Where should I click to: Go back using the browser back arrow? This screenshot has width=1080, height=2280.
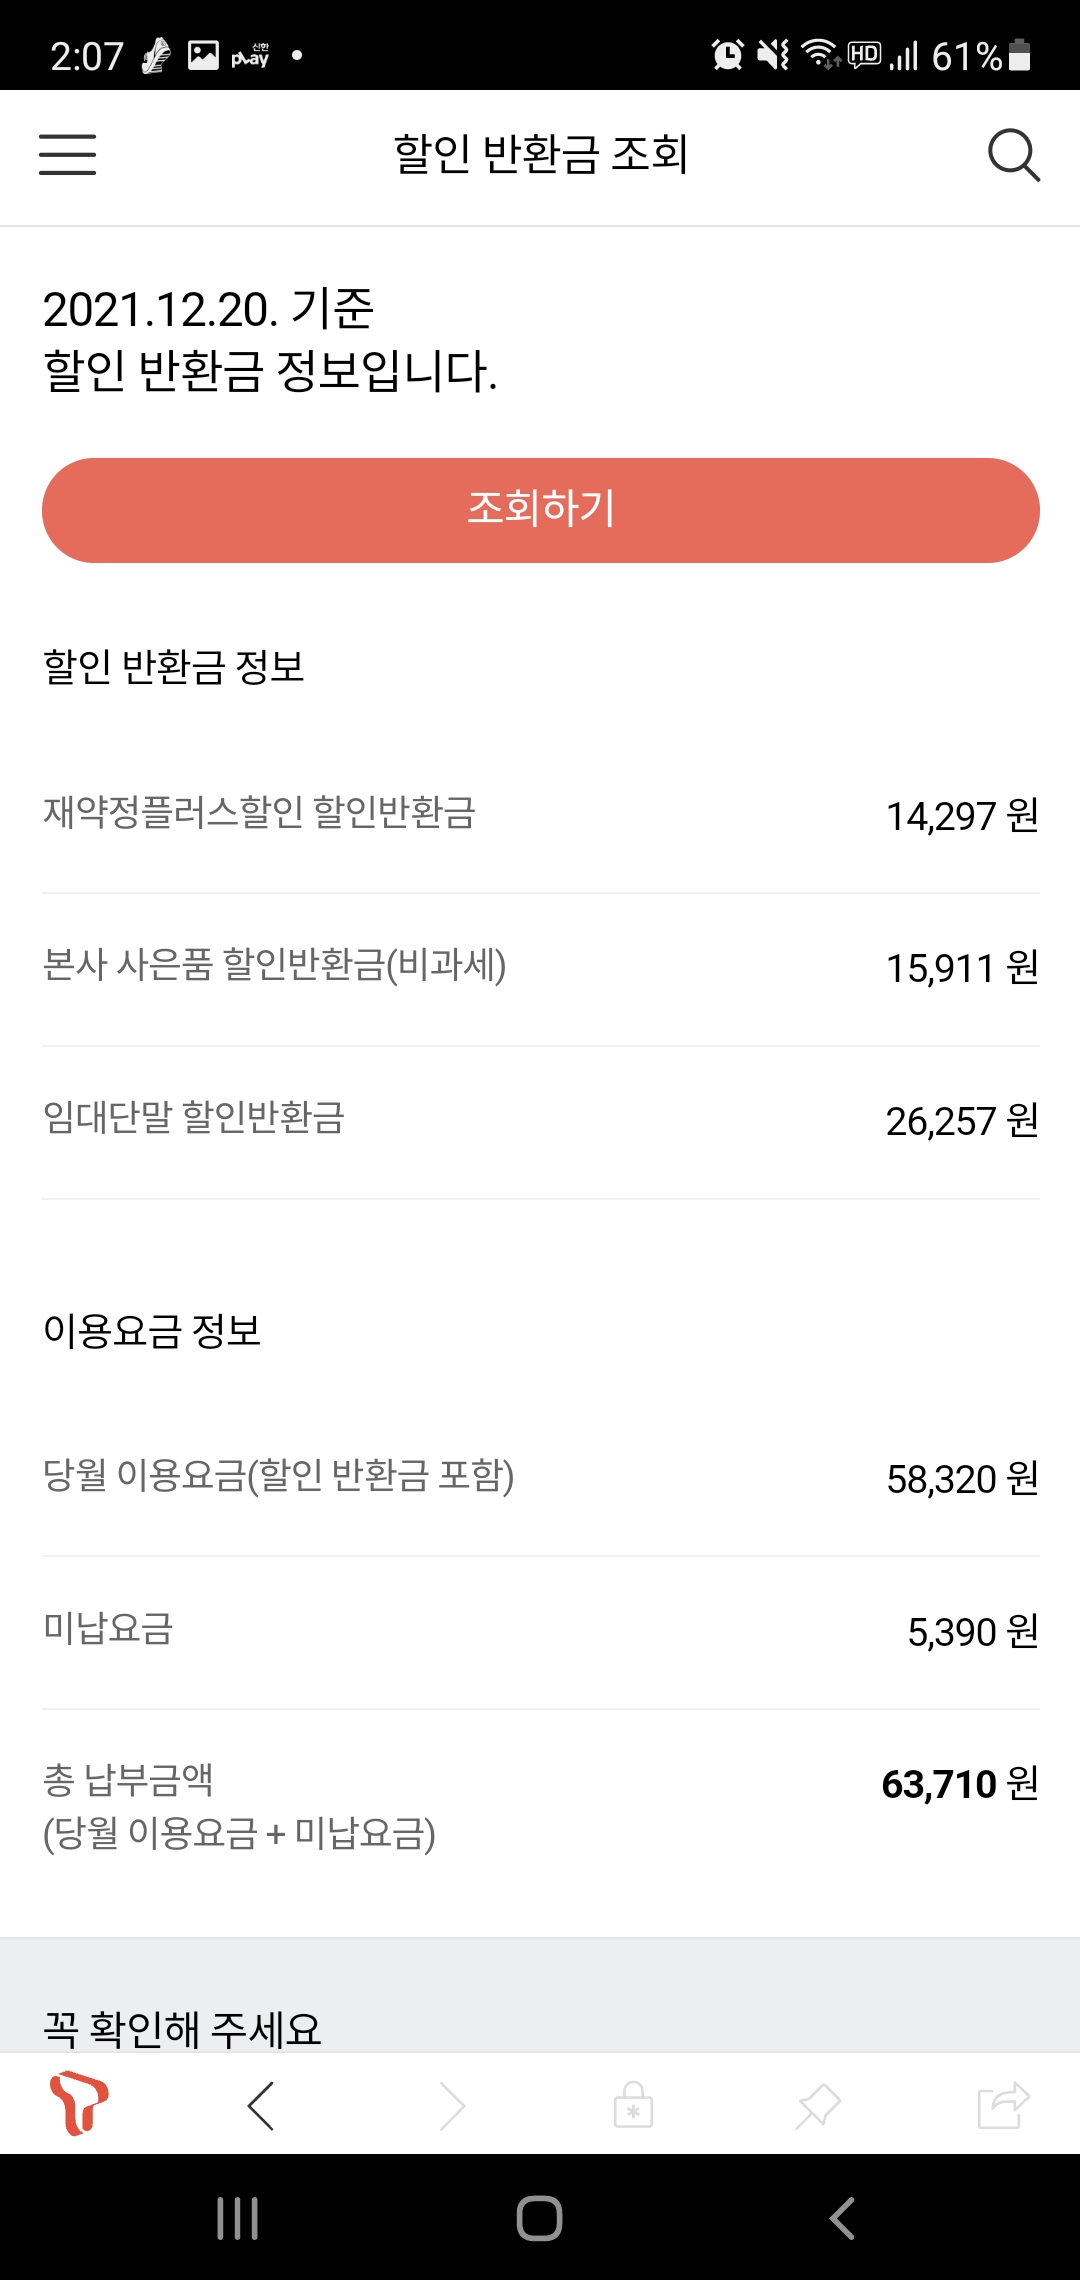261,2106
